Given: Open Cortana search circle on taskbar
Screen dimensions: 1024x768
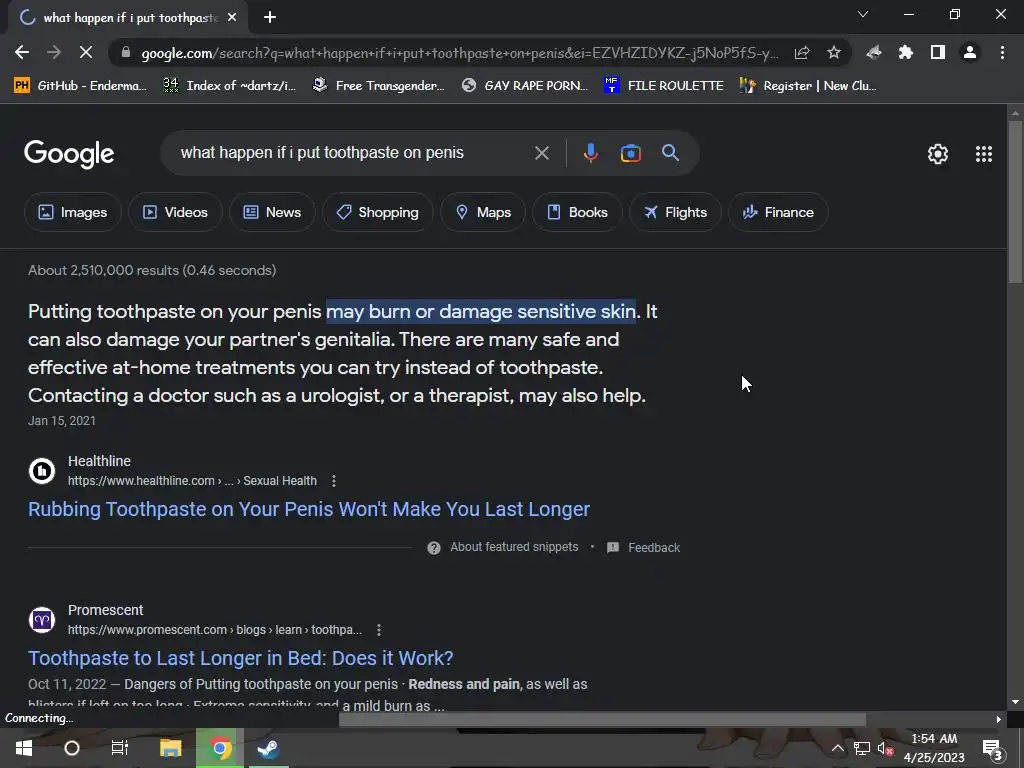Looking at the screenshot, I should pyautogui.click(x=72, y=748).
